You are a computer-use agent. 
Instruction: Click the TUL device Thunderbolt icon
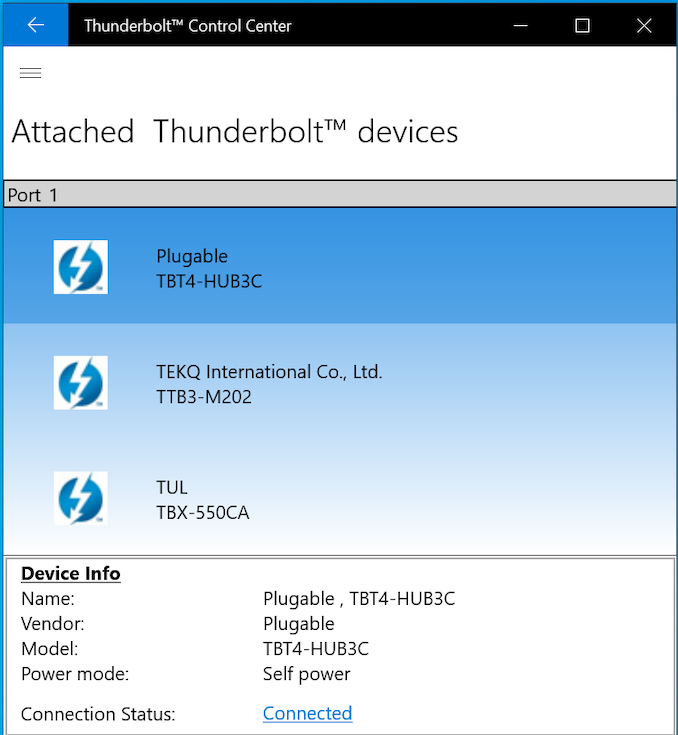pyautogui.click(x=80, y=499)
